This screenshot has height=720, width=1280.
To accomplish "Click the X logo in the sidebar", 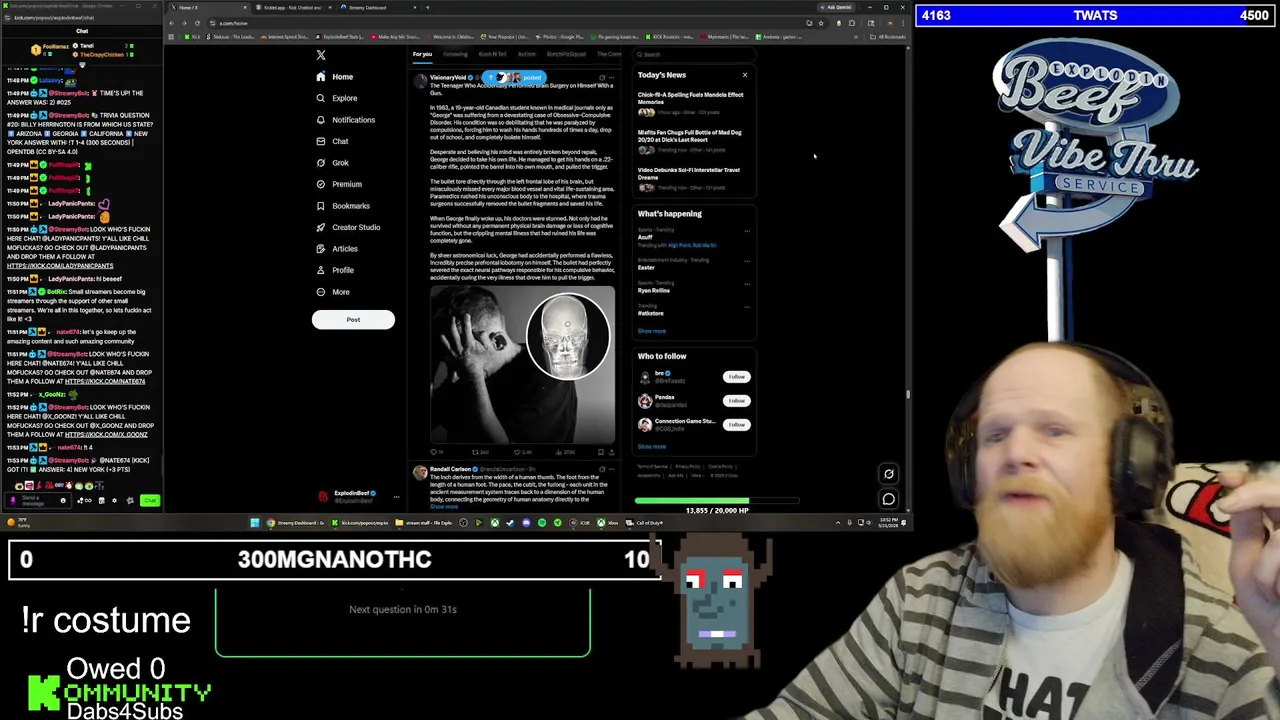I will (x=321, y=55).
